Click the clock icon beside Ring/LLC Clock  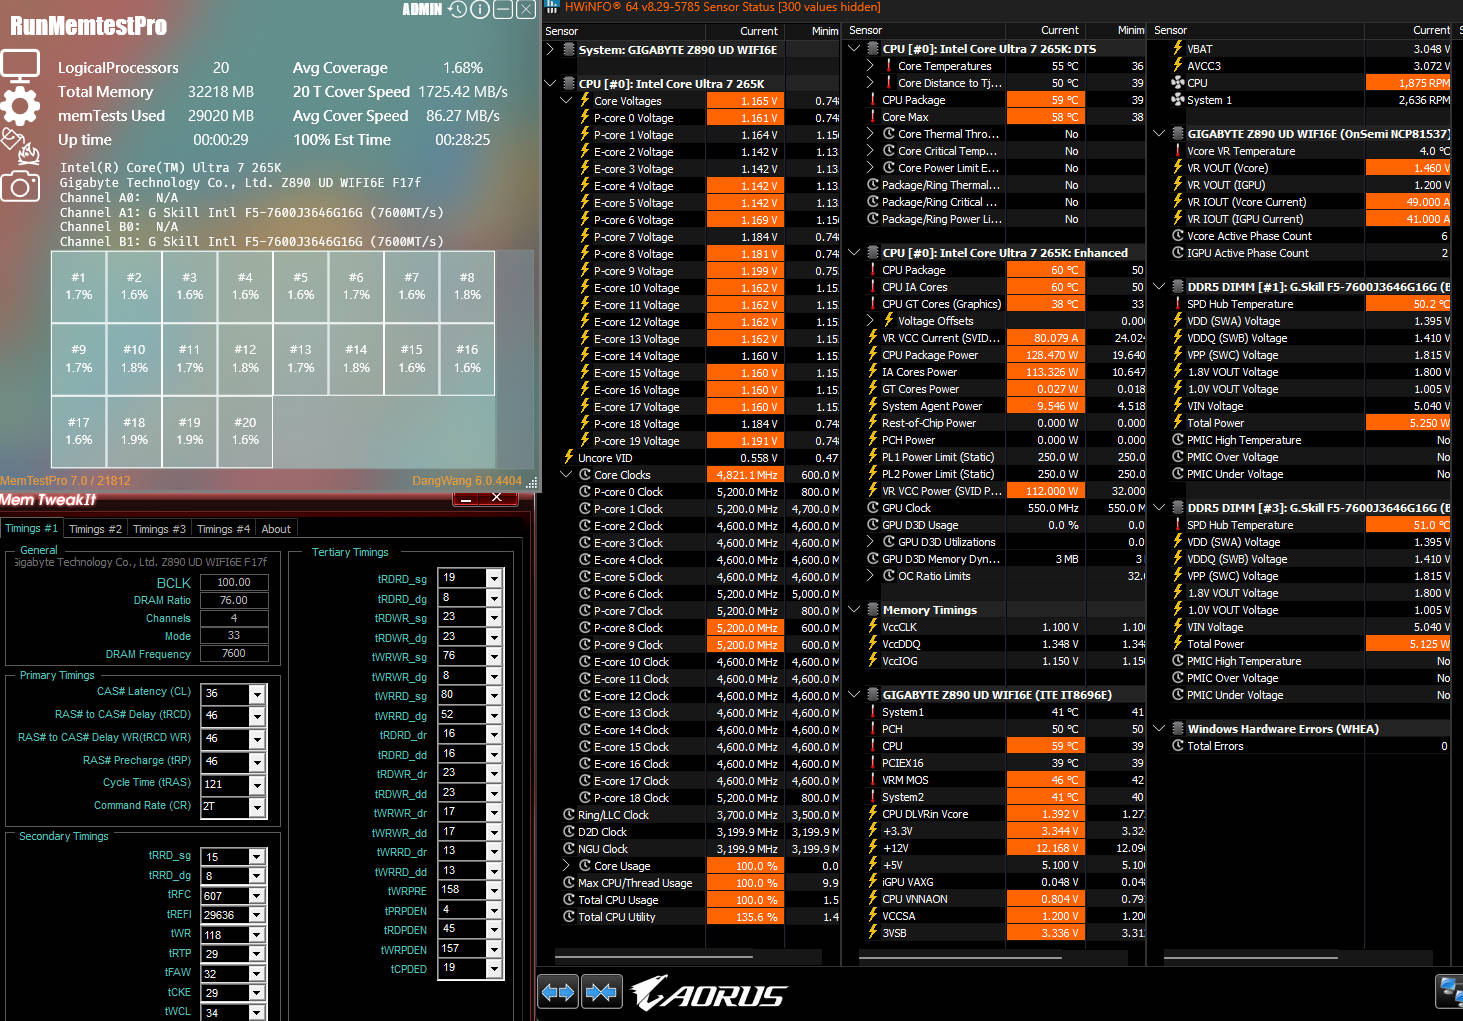569,815
